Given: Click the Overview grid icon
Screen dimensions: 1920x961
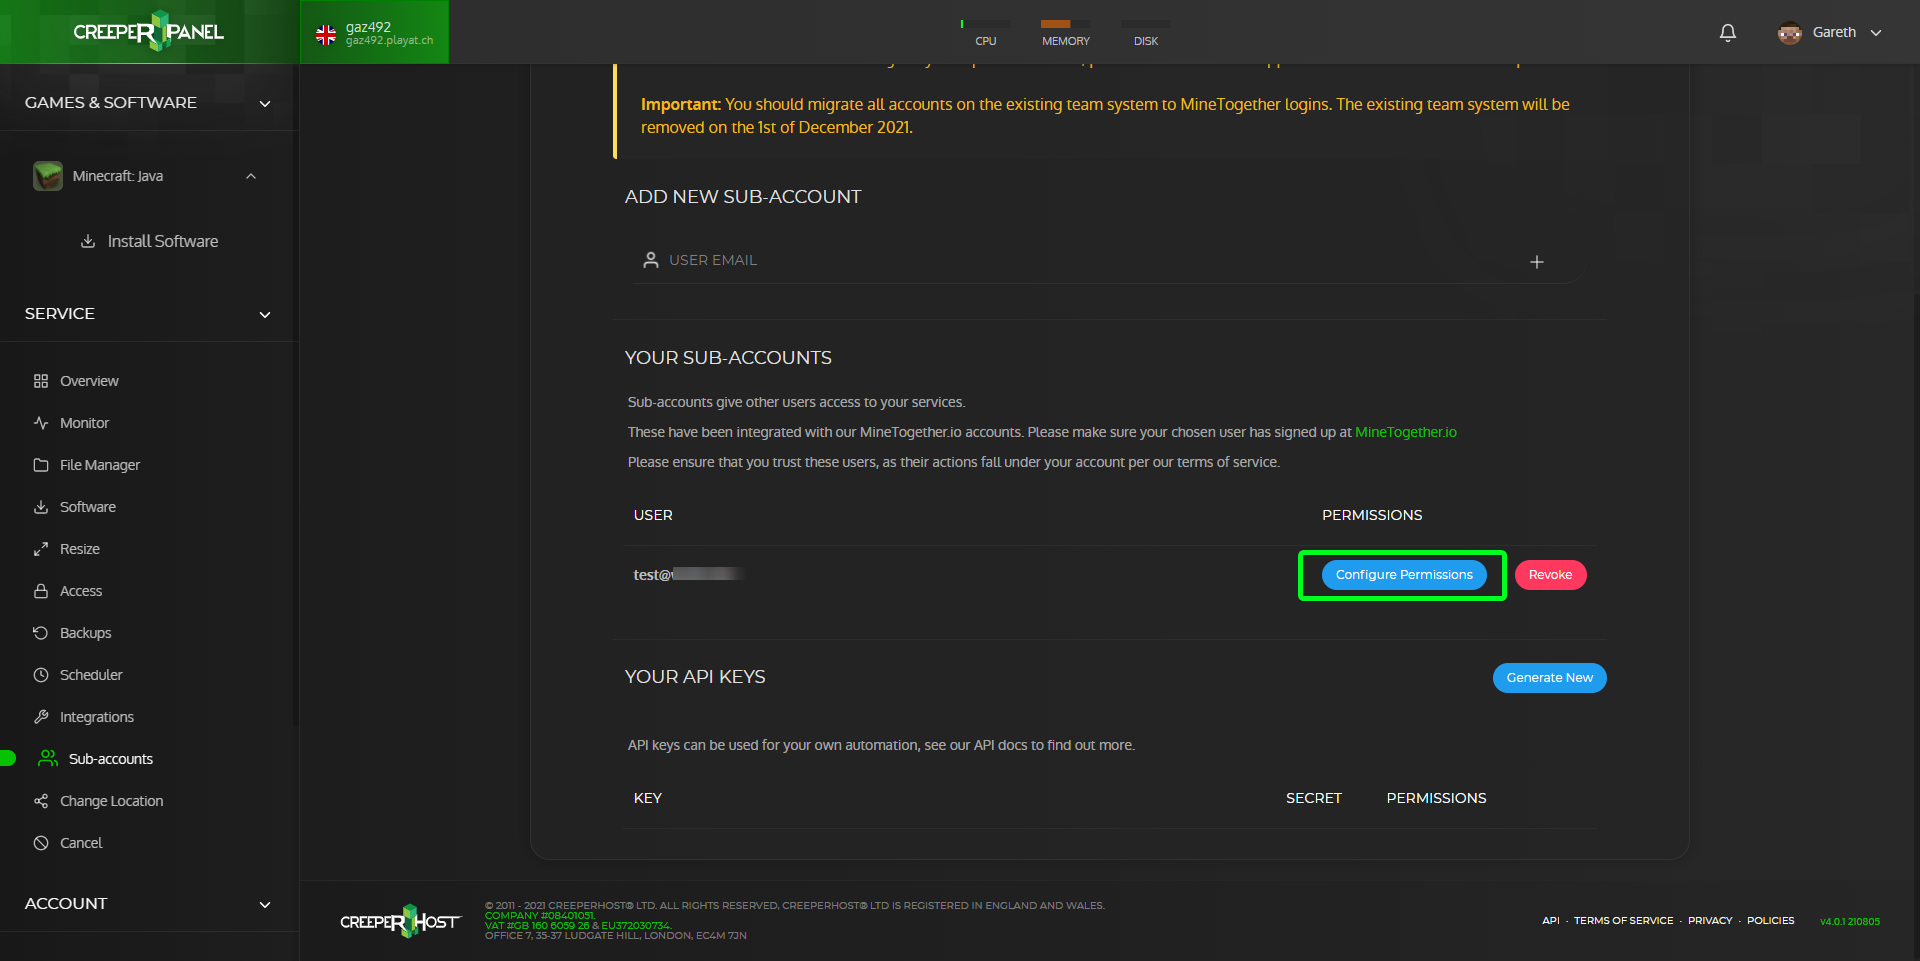Looking at the screenshot, I should tap(41, 381).
